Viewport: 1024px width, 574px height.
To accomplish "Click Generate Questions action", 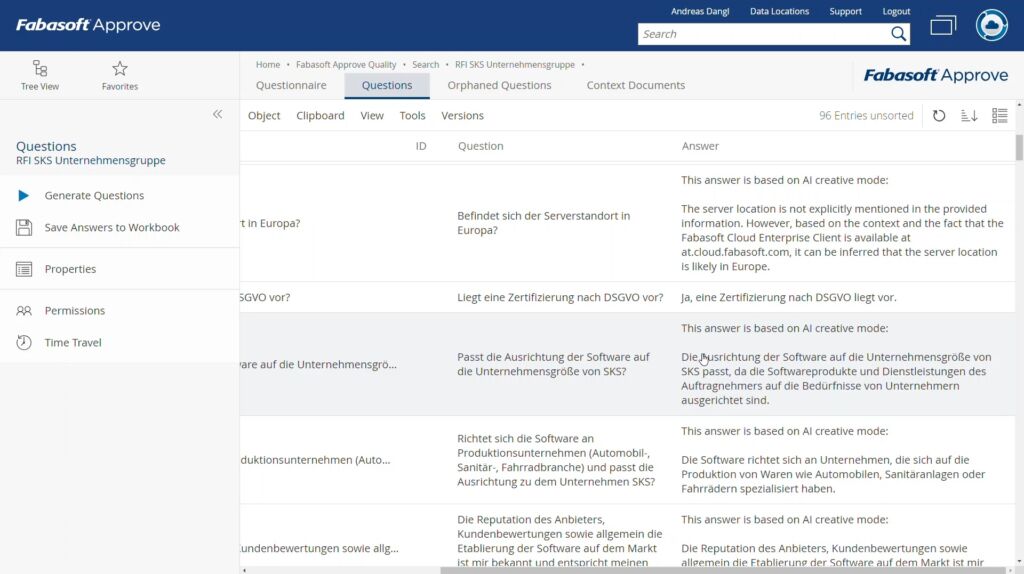I will tap(94, 195).
